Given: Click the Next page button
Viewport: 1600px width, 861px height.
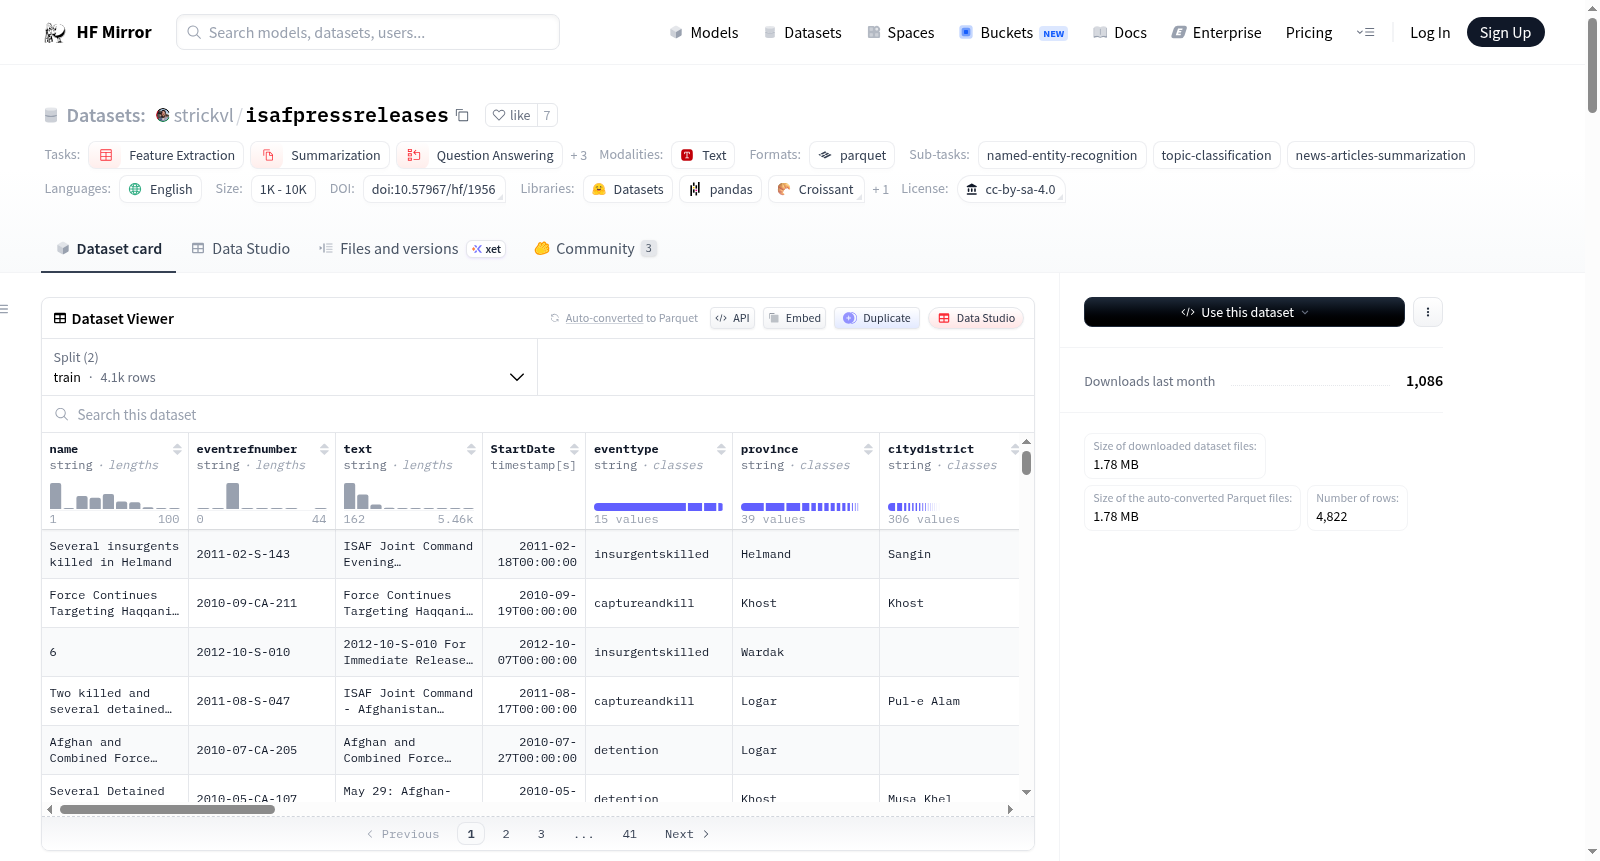Looking at the screenshot, I should pyautogui.click(x=687, y=834).
